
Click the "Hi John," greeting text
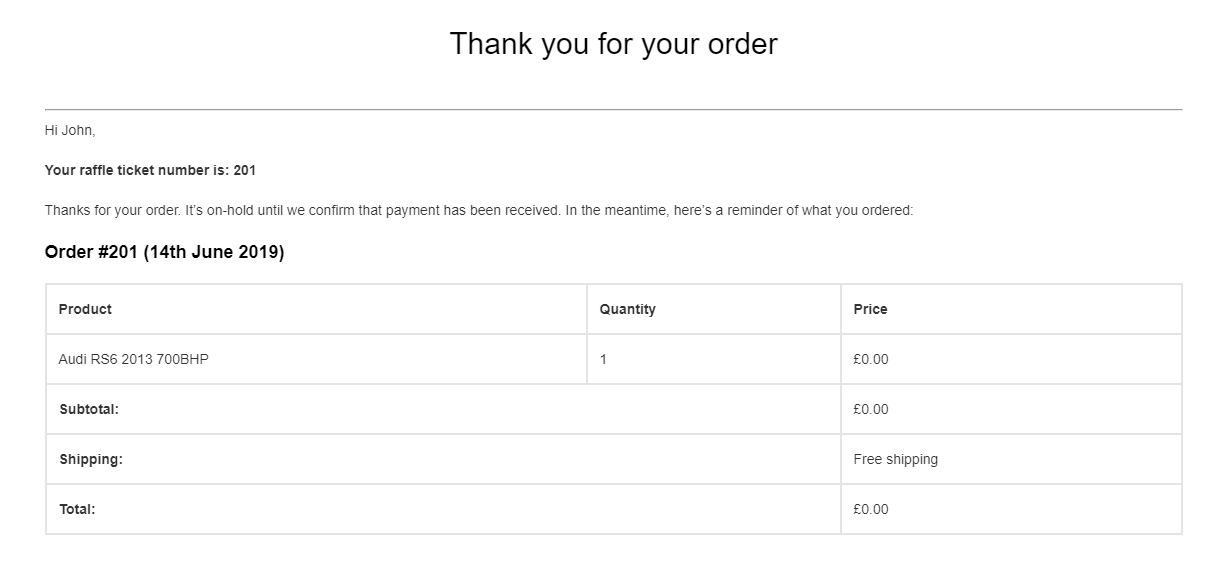point(70,130)
